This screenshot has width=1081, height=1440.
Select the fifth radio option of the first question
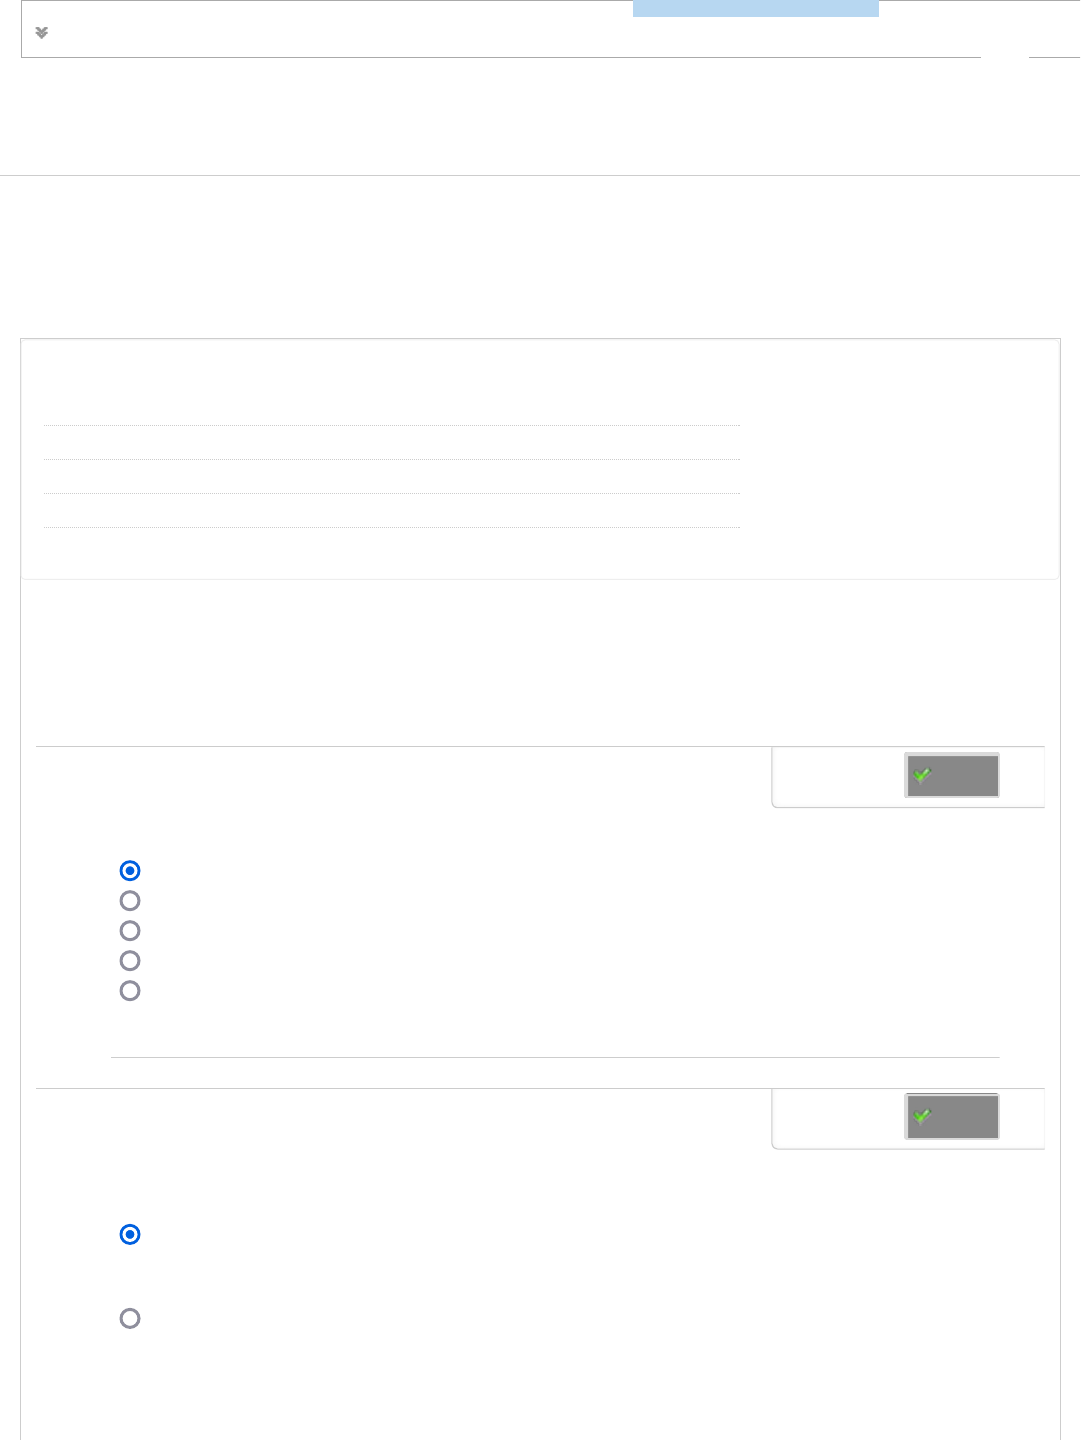(x=130, y=991)
